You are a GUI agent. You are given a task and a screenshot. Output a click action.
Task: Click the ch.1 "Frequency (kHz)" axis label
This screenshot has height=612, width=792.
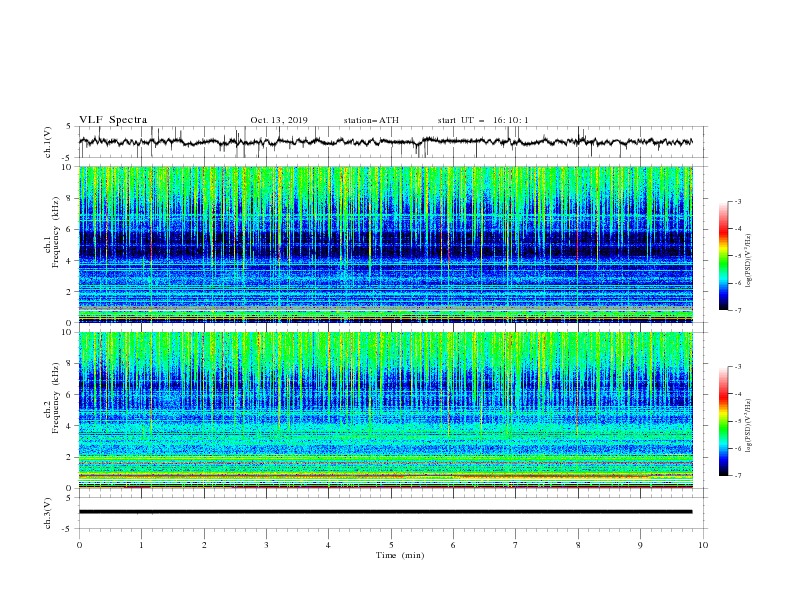pos(56,233)
